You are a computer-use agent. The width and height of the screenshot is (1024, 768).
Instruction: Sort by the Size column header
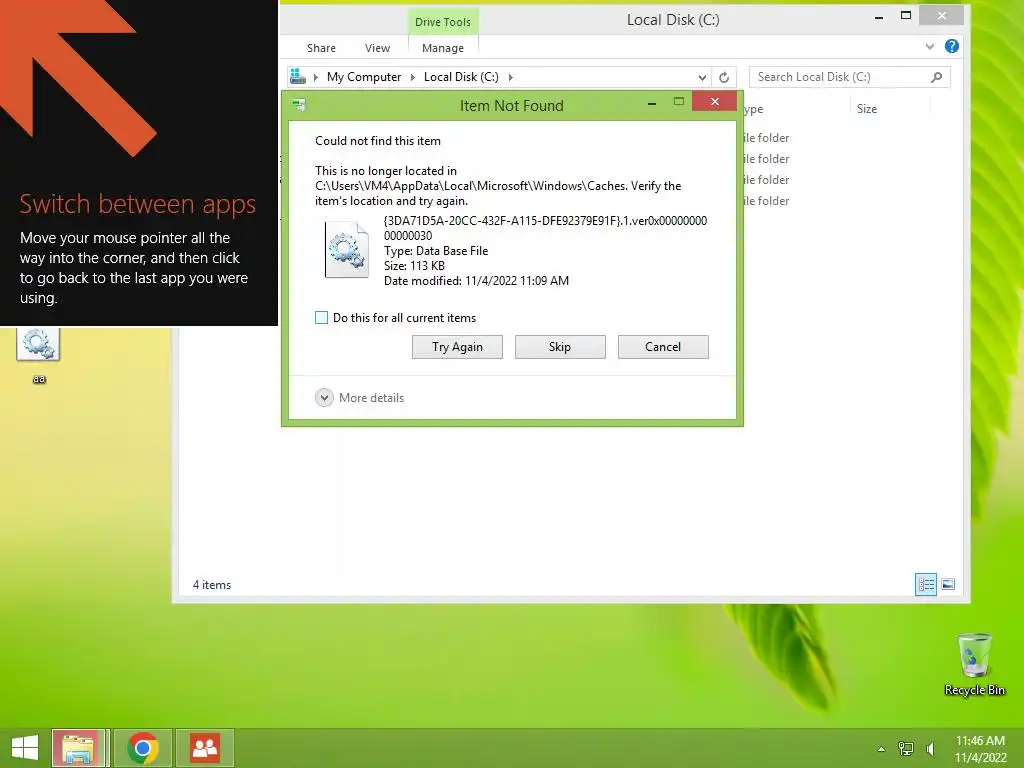[x=867, y=109]
